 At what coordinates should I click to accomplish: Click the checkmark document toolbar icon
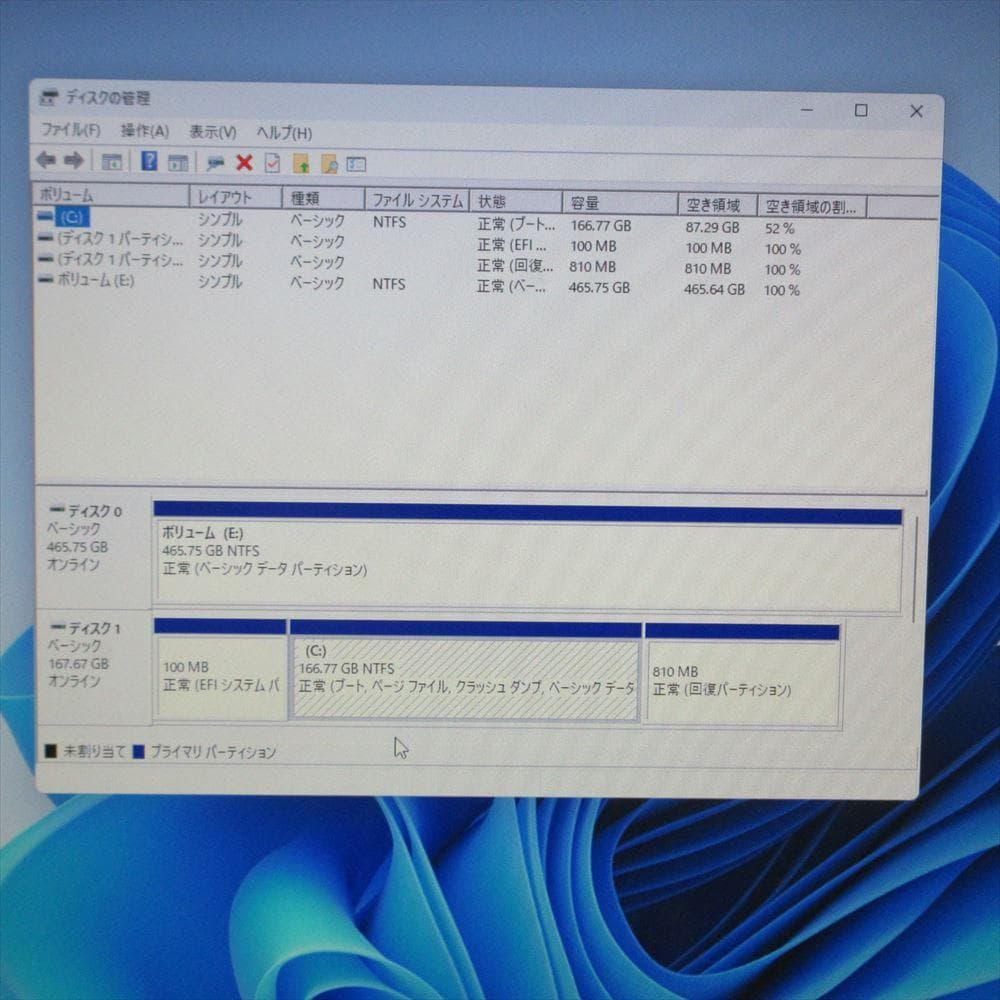coord(271,161)
